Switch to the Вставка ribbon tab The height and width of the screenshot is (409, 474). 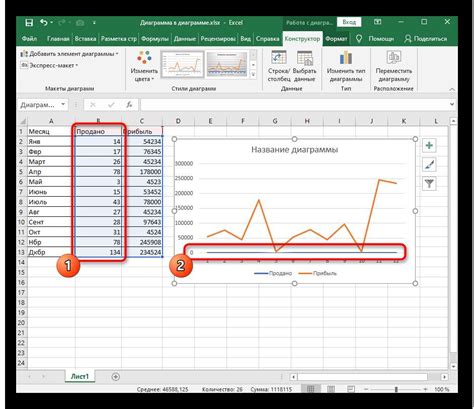[x=85, y=39]
